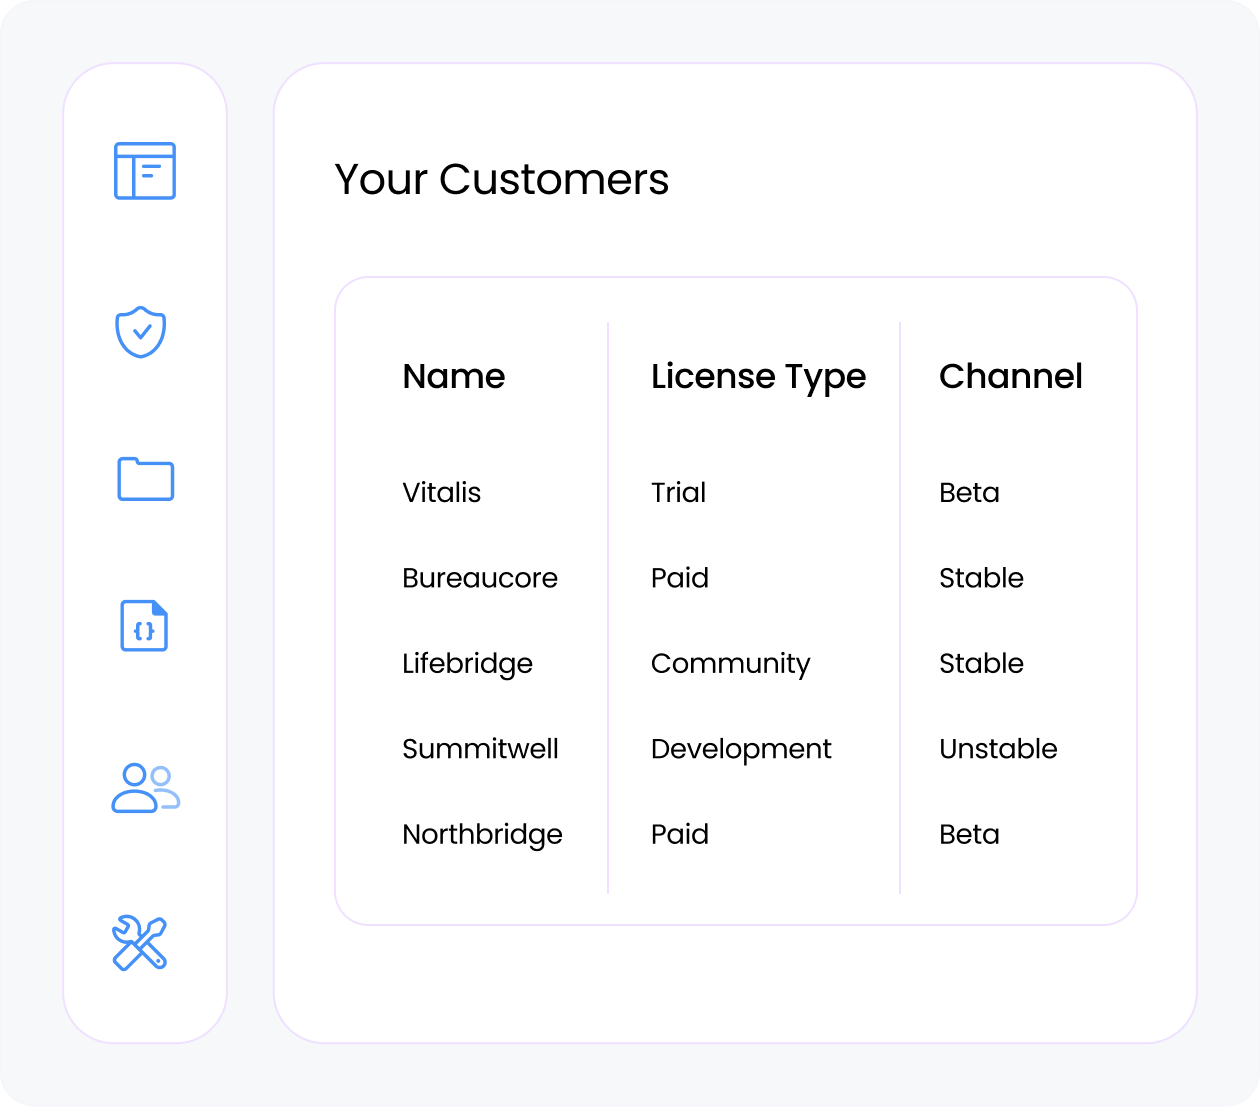Click Summitwell in the customer list

click(481, 749)
